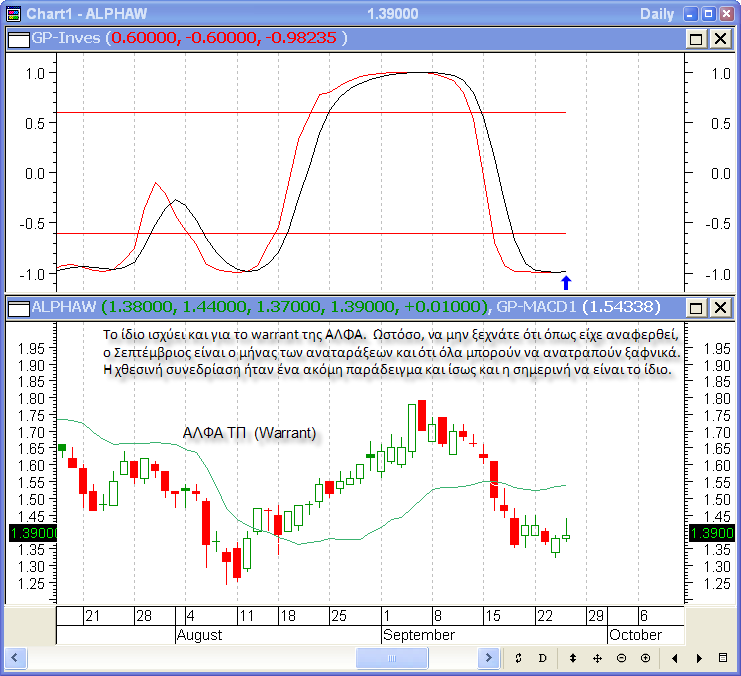
Task: Zoom in using the plus magnifier
Action: 645,658
